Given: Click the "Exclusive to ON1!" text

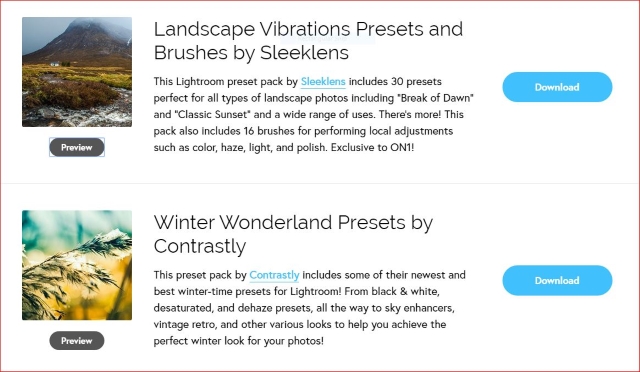Looking at the screenshot, I should [x=372, y=147].
